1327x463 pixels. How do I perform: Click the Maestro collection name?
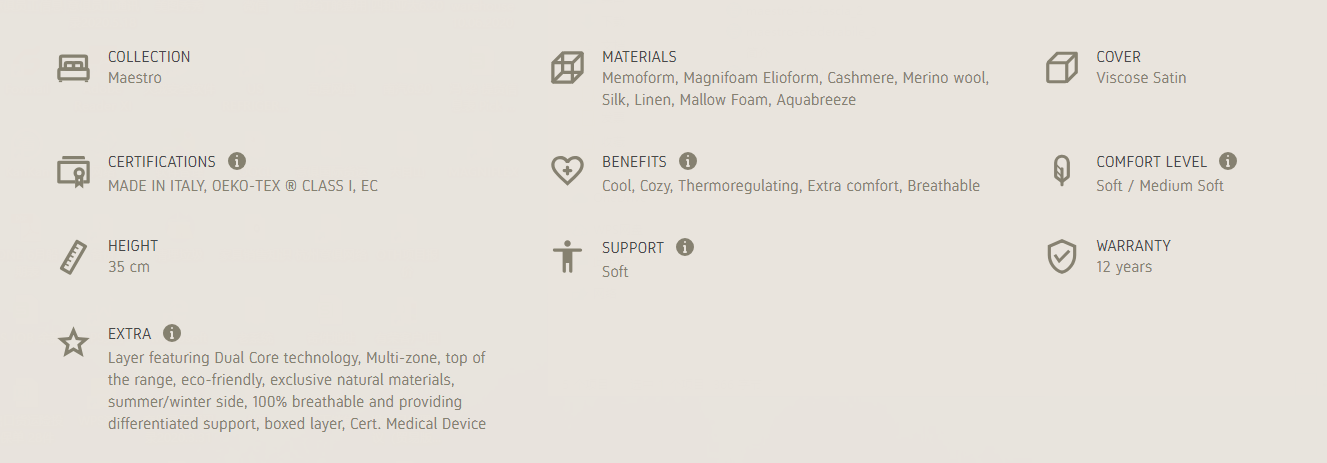tap(135, 78)
